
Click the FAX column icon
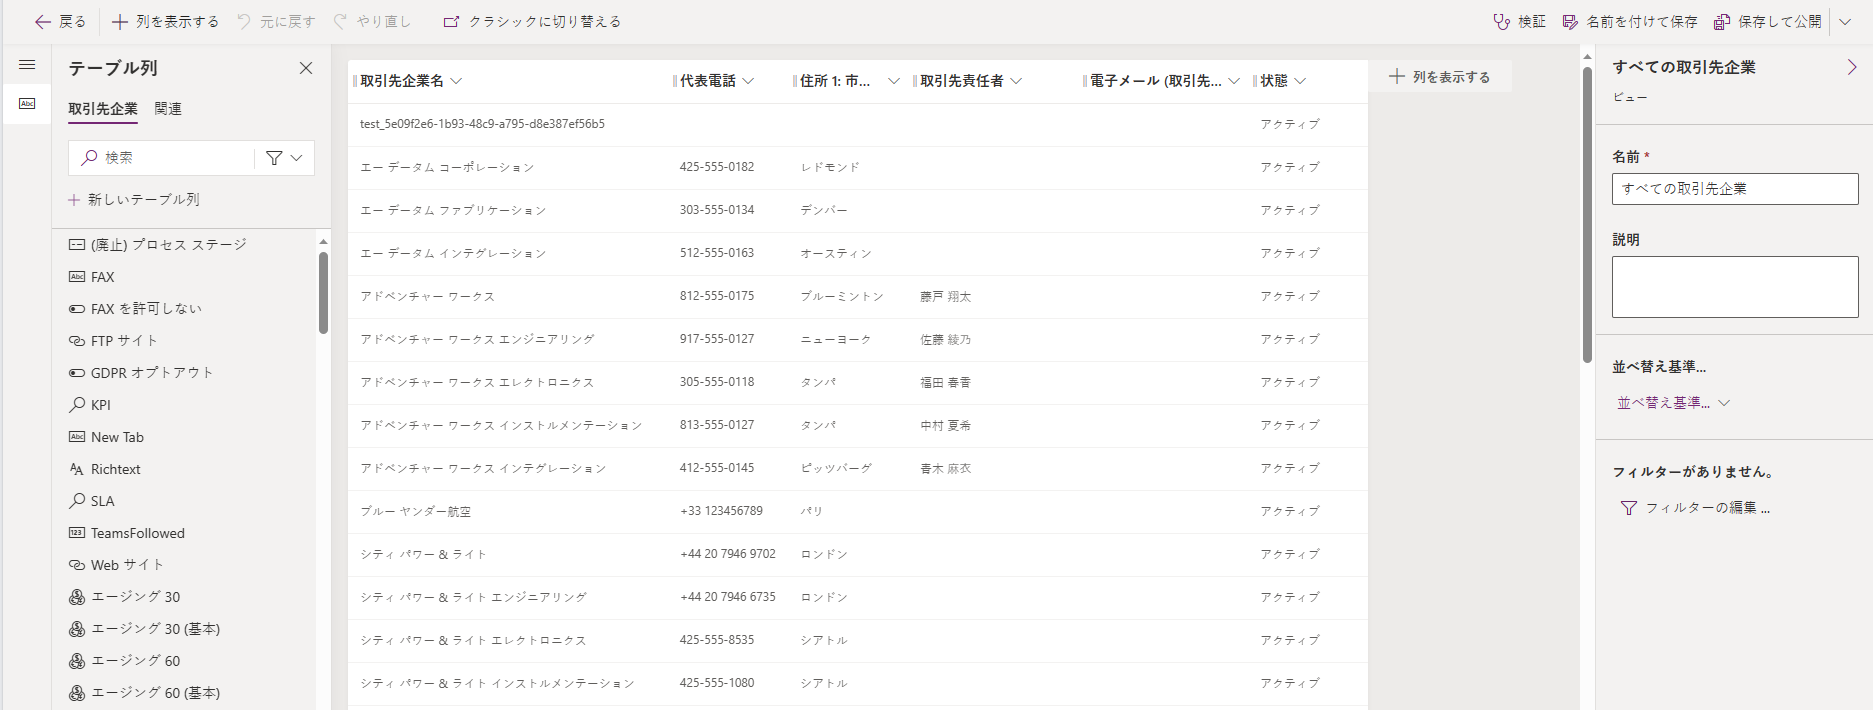coord(77,277)
